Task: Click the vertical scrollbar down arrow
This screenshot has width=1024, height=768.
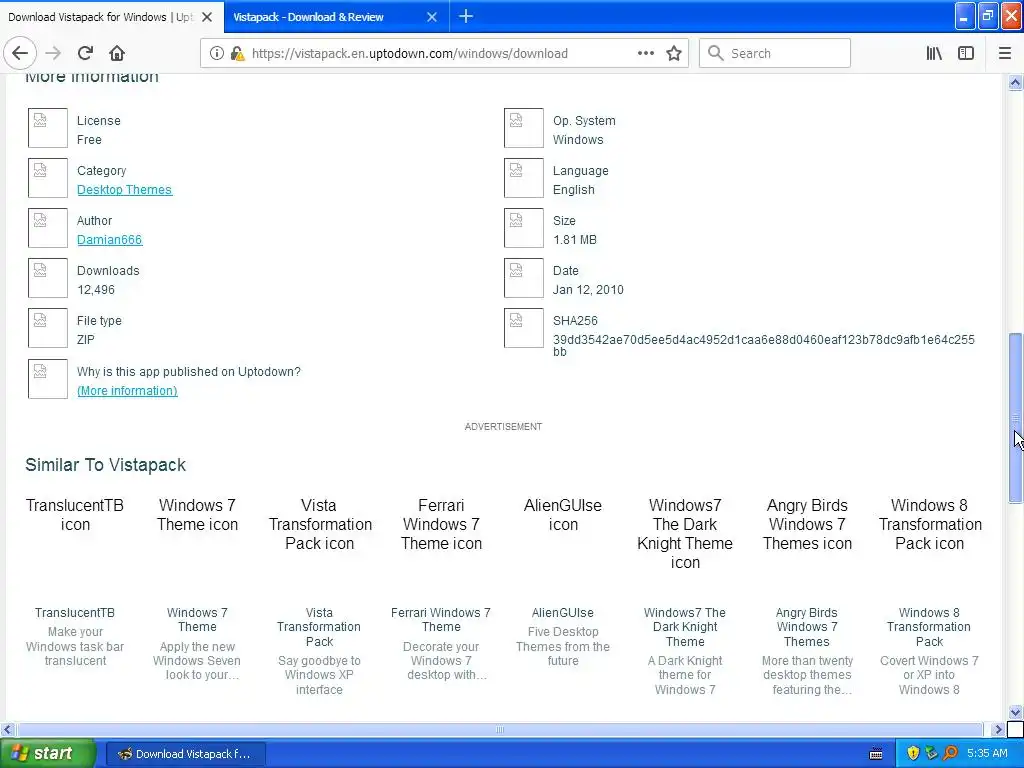Action: coord(1015,712)
